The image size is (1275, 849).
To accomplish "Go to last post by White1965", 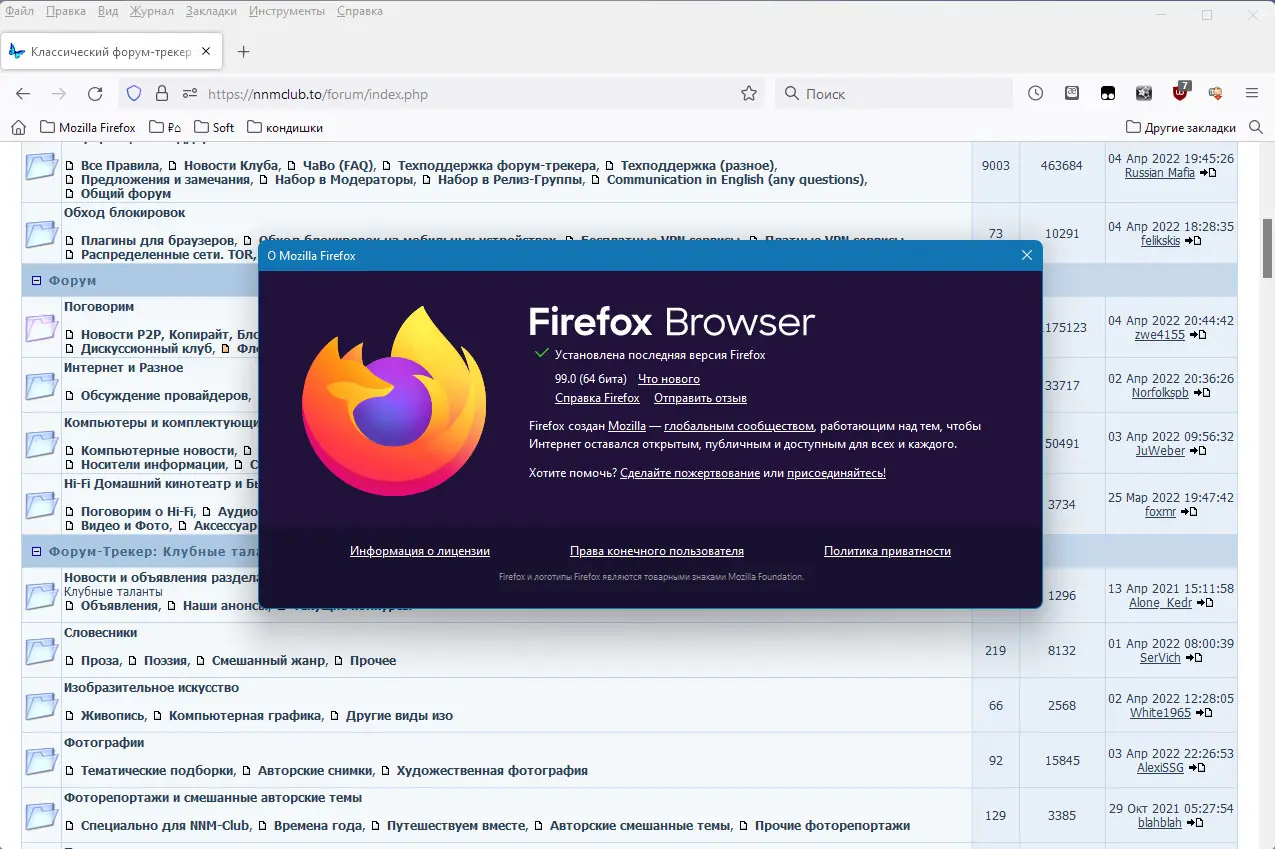I will point(1204,713).
